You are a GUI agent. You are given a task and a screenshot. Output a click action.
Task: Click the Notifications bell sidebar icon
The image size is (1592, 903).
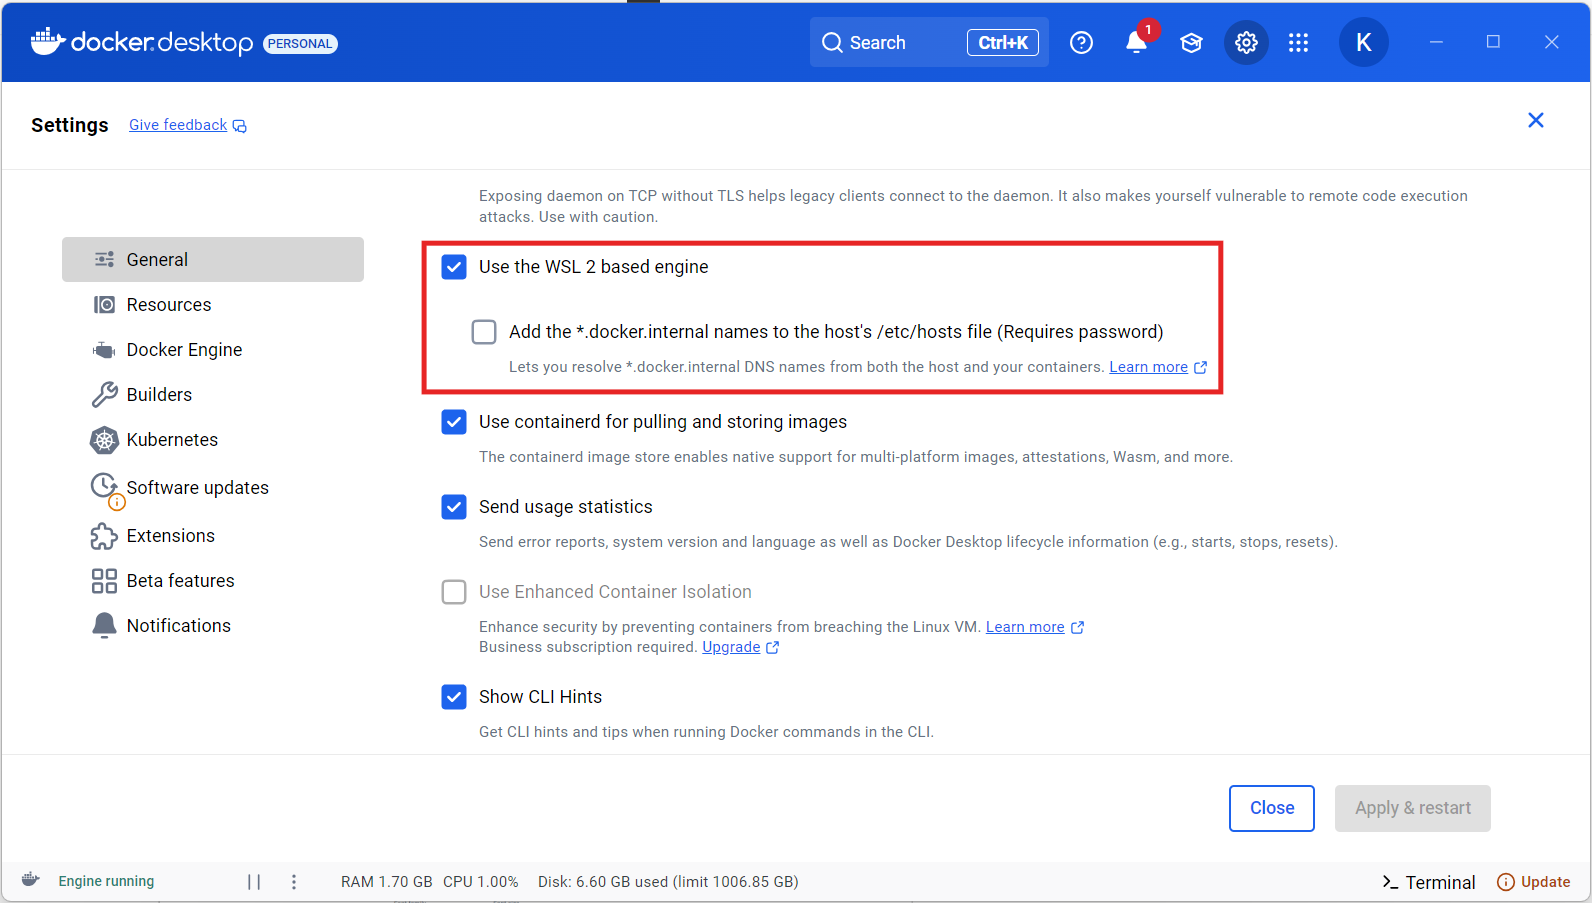pyautogui.click(x=104, y=625)
